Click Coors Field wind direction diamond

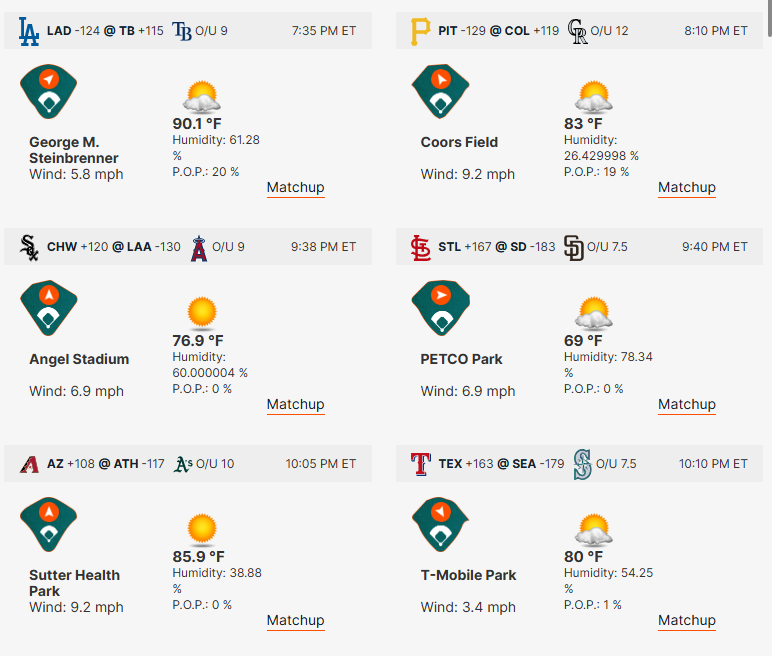coord(441,92)
